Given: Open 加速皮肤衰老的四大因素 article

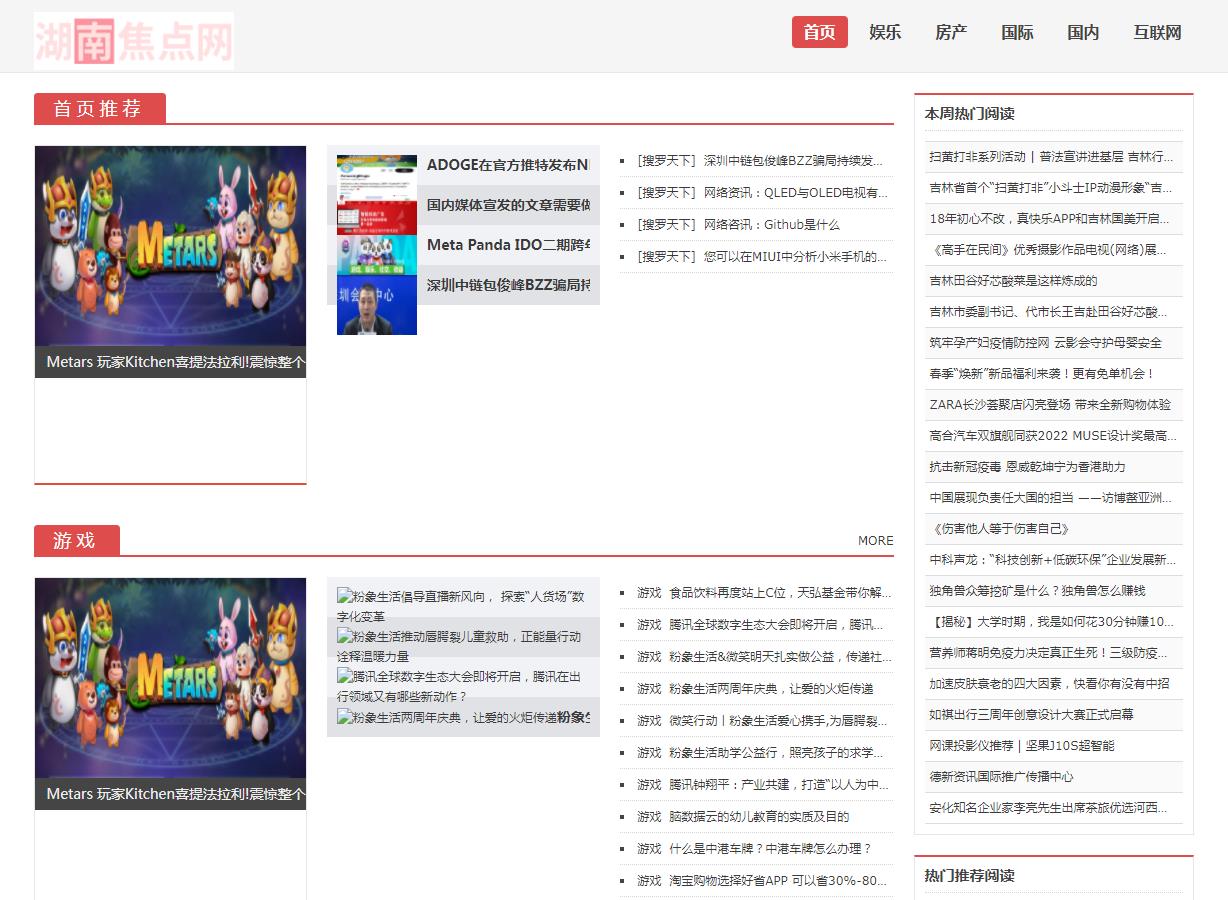Looking at the screenshot, I should (1049, 683).
